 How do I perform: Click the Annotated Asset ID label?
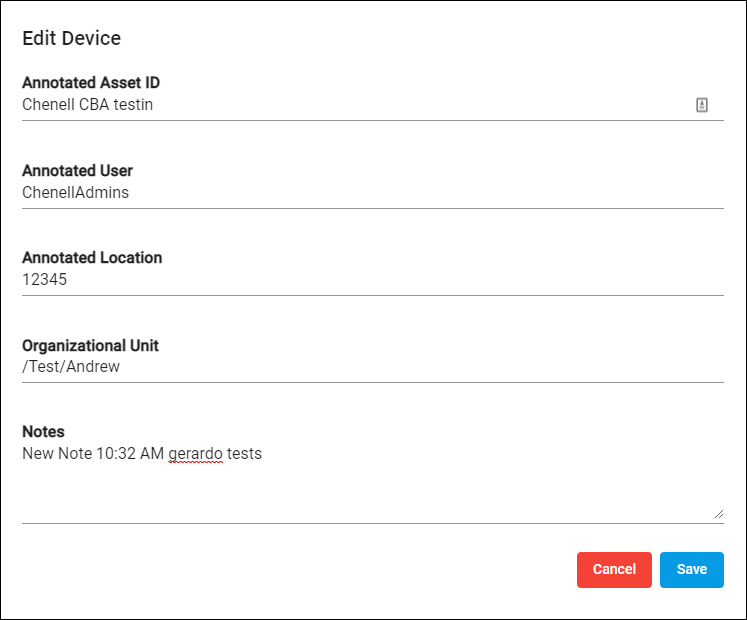click(91, 82)
